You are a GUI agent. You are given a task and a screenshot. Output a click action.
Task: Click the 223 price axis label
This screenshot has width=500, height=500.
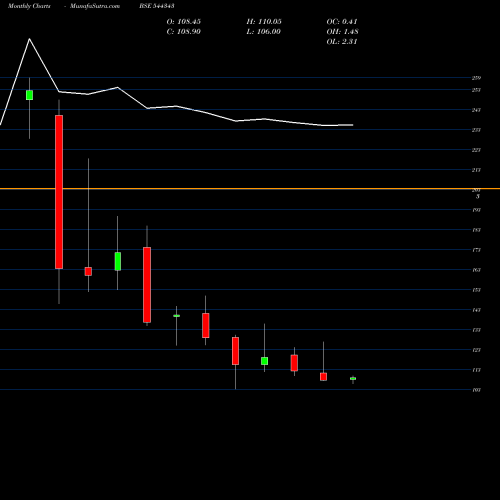[476, 150]
